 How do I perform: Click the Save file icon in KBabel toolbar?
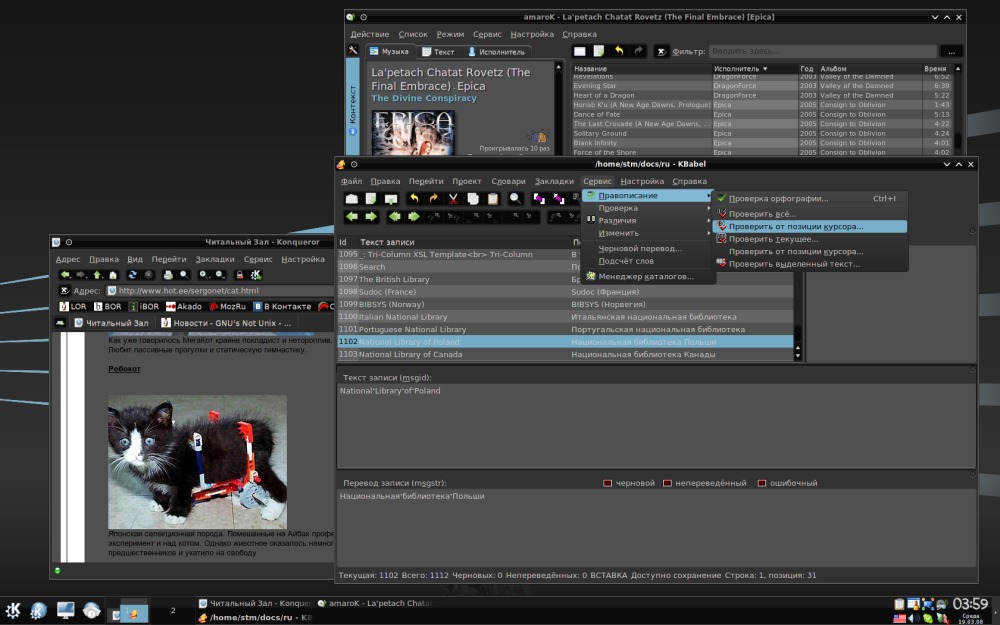[x=371, y=199]
